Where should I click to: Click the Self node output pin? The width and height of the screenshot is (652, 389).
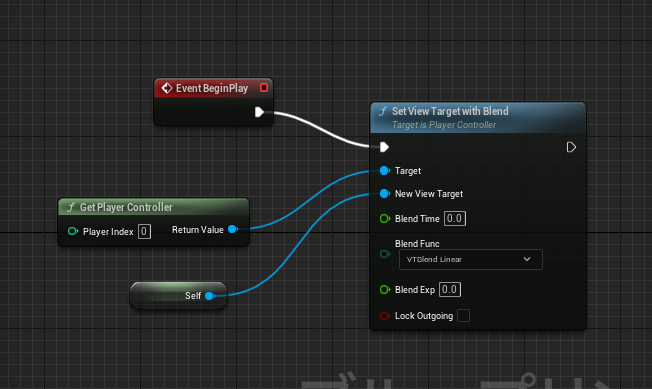[210, 296]
